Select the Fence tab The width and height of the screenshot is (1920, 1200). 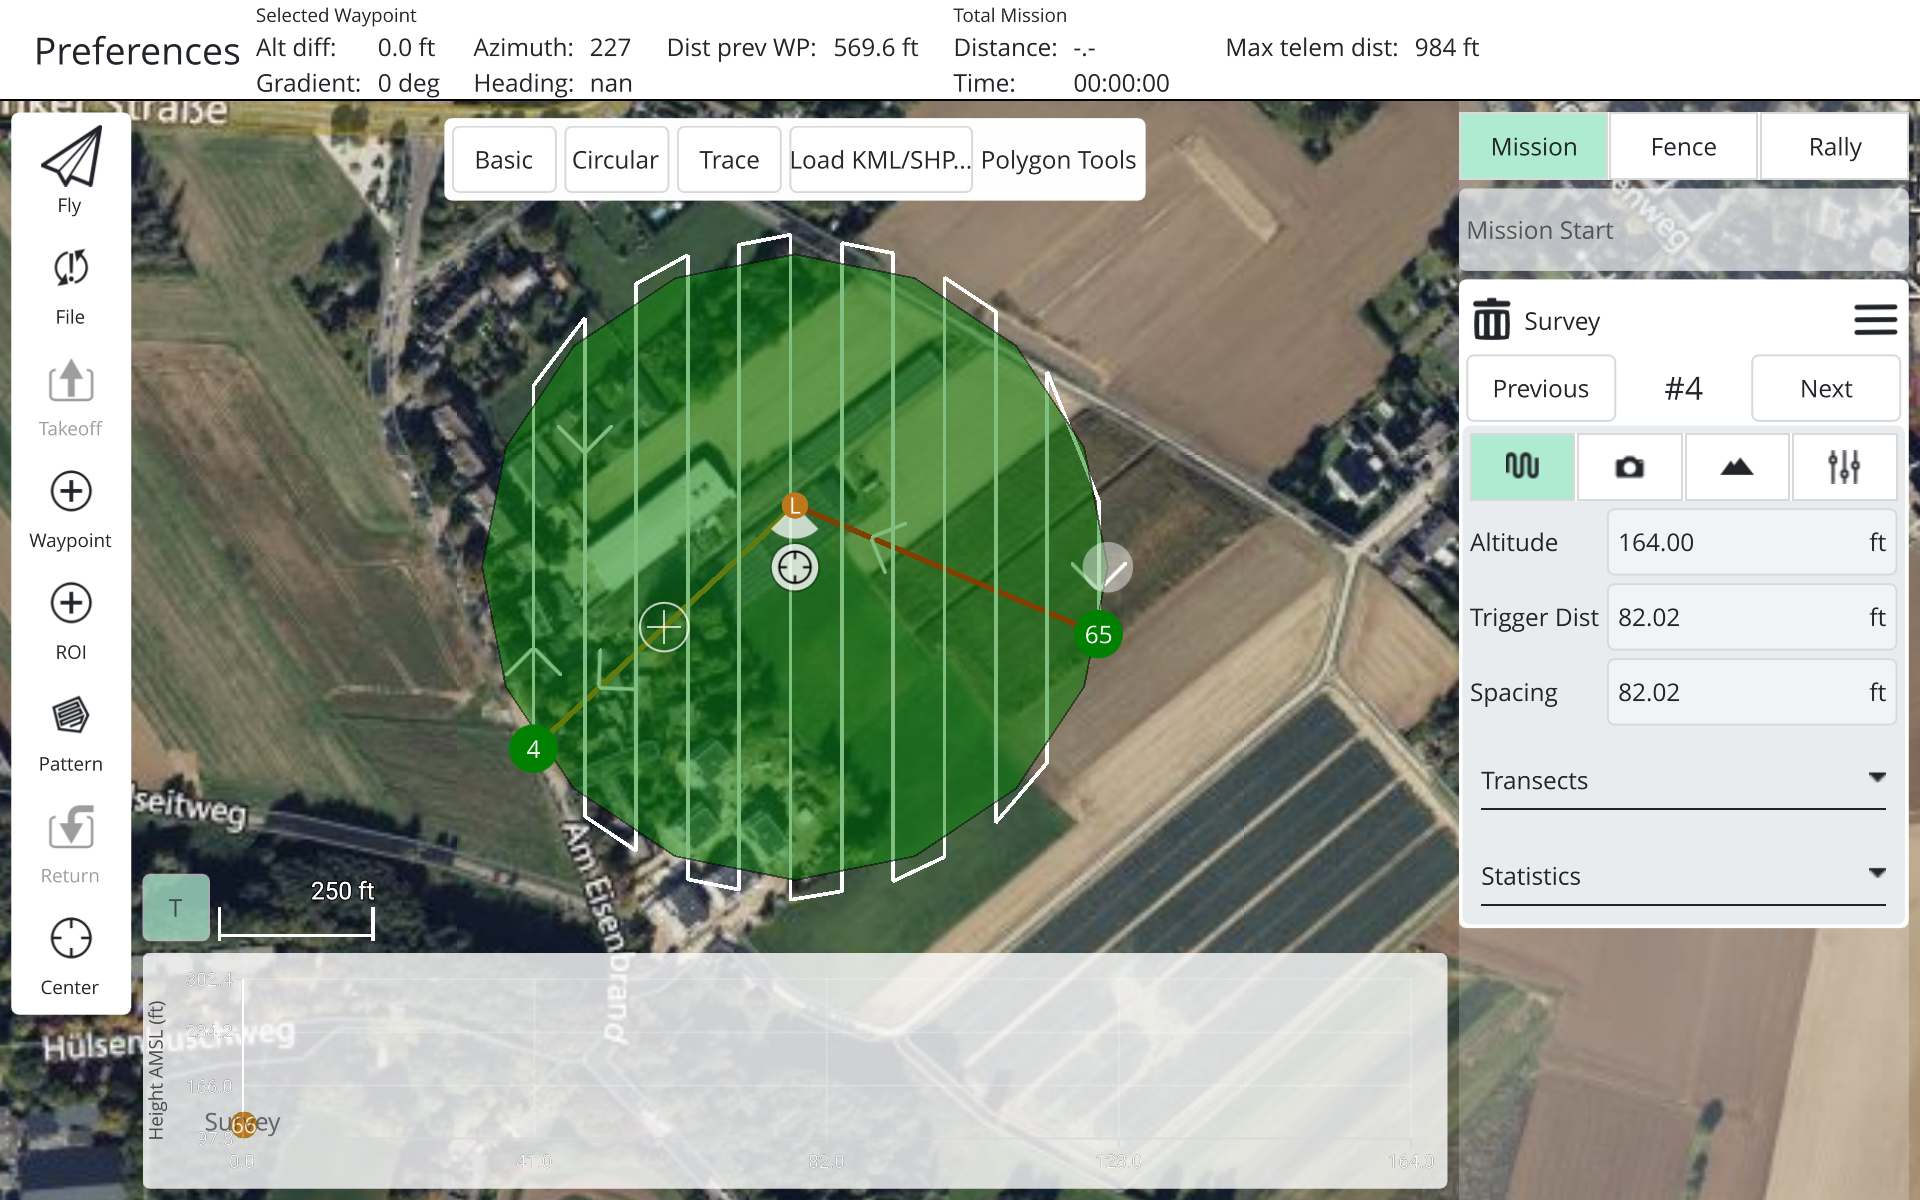point(1684,146)
